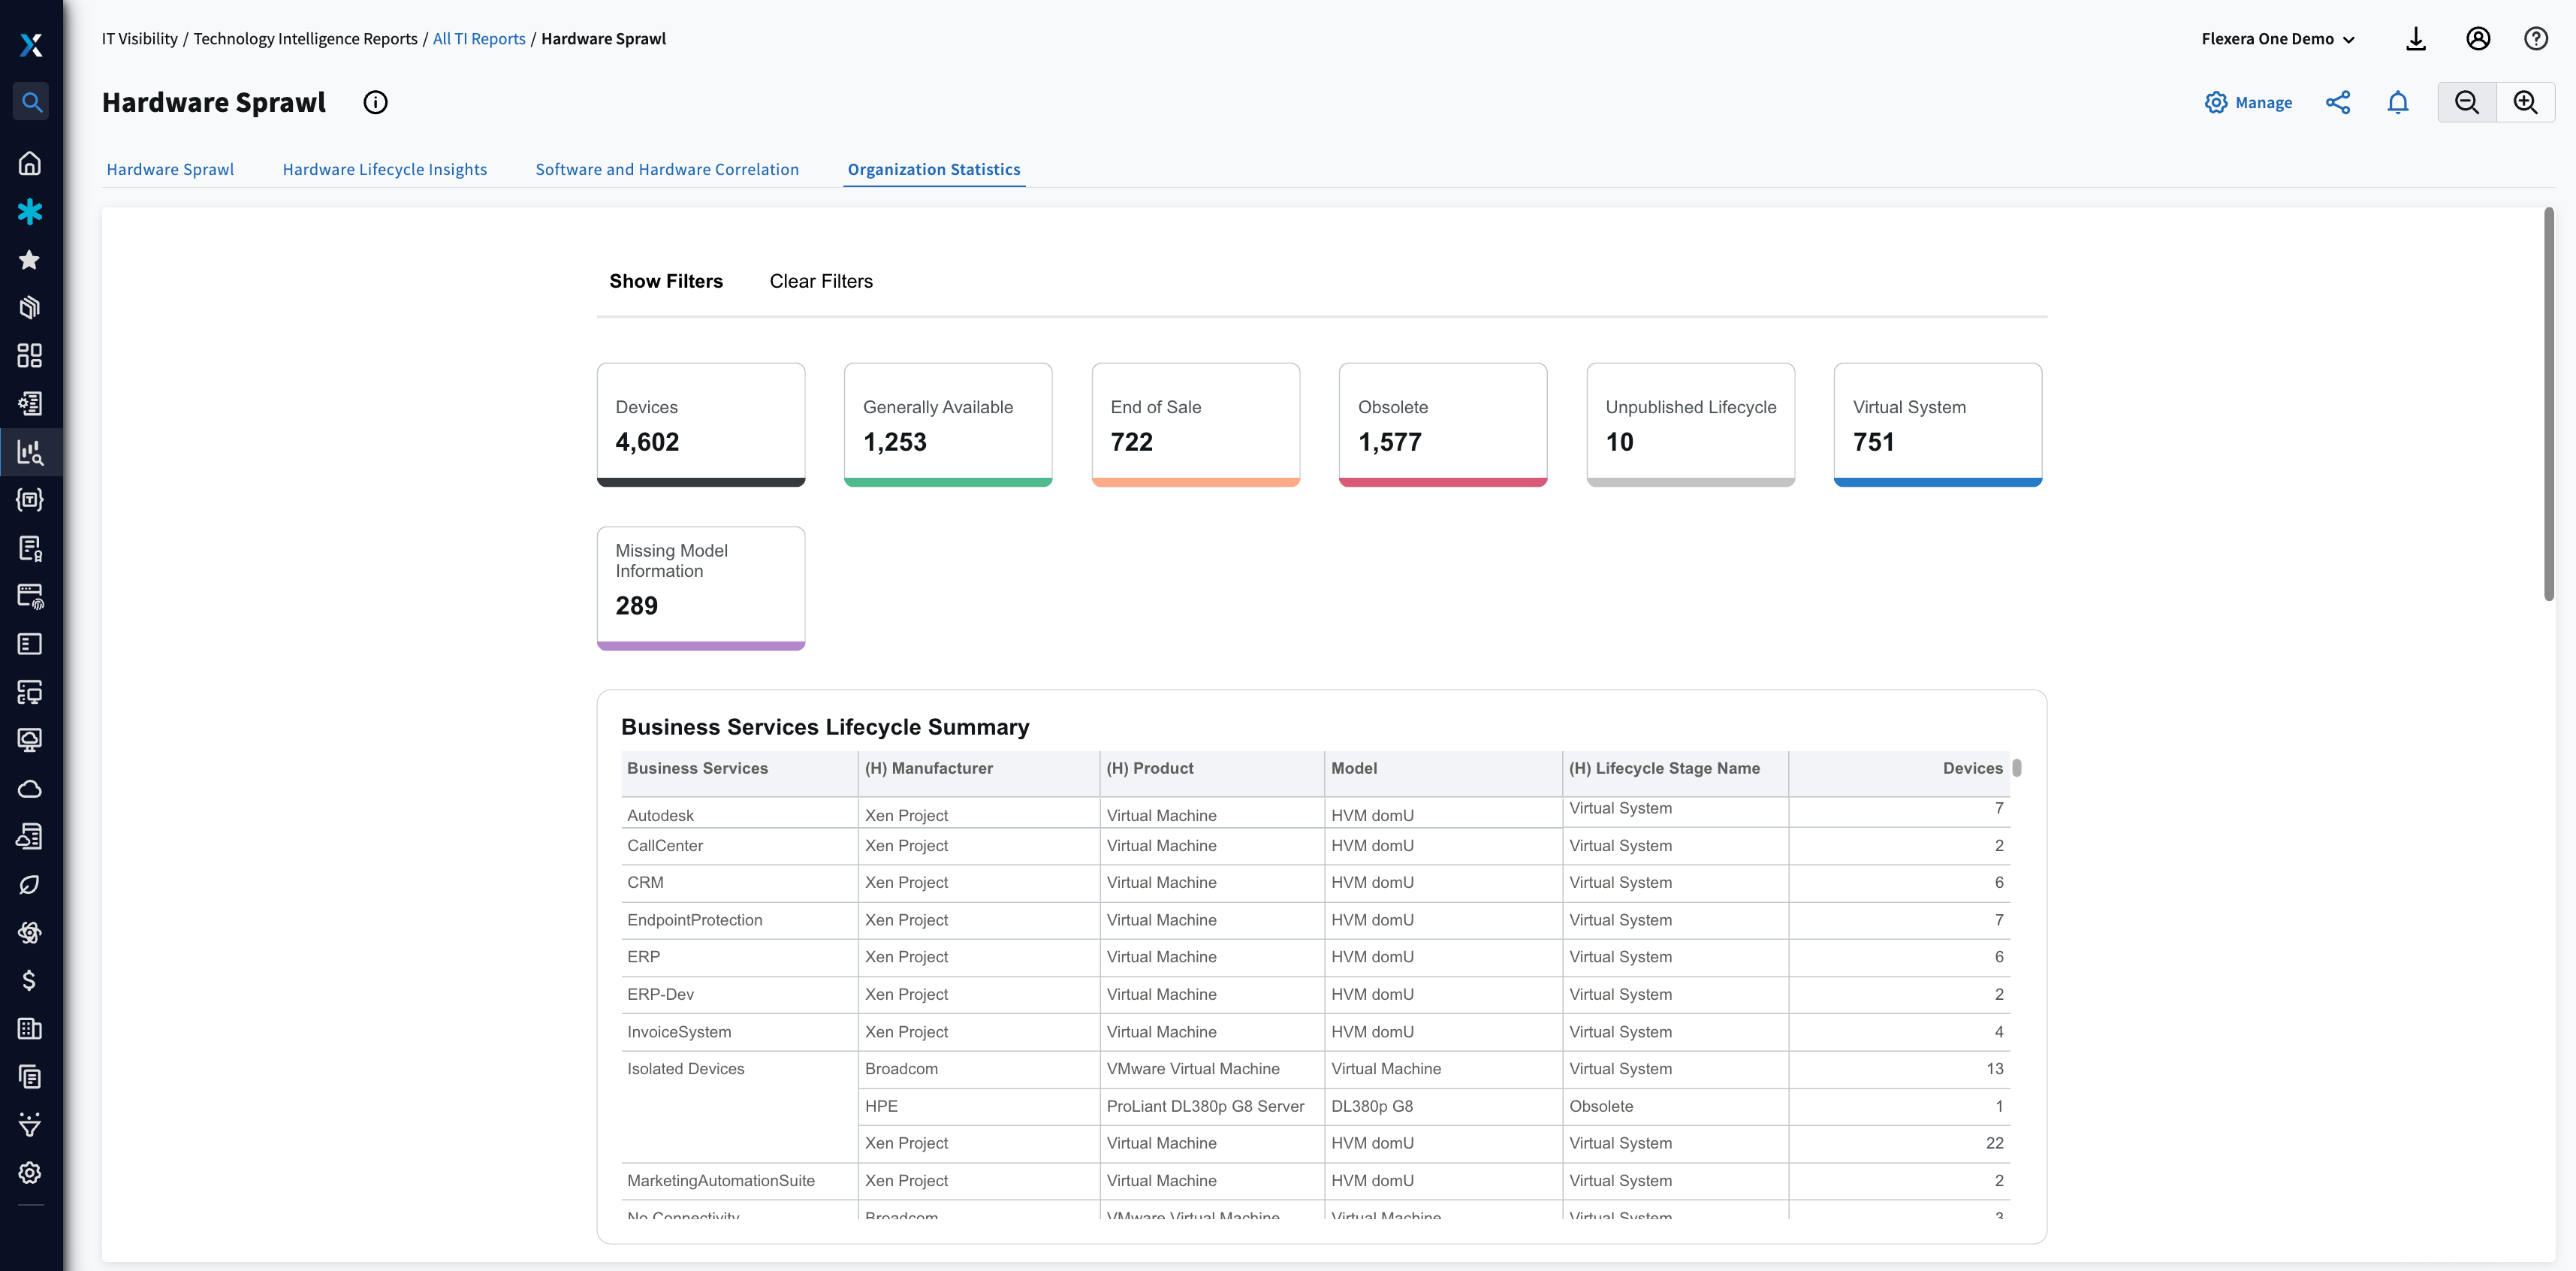Viewport: 2576px width, 1271px height.
Task: Open the user account profile icon
Action: 2477,39
